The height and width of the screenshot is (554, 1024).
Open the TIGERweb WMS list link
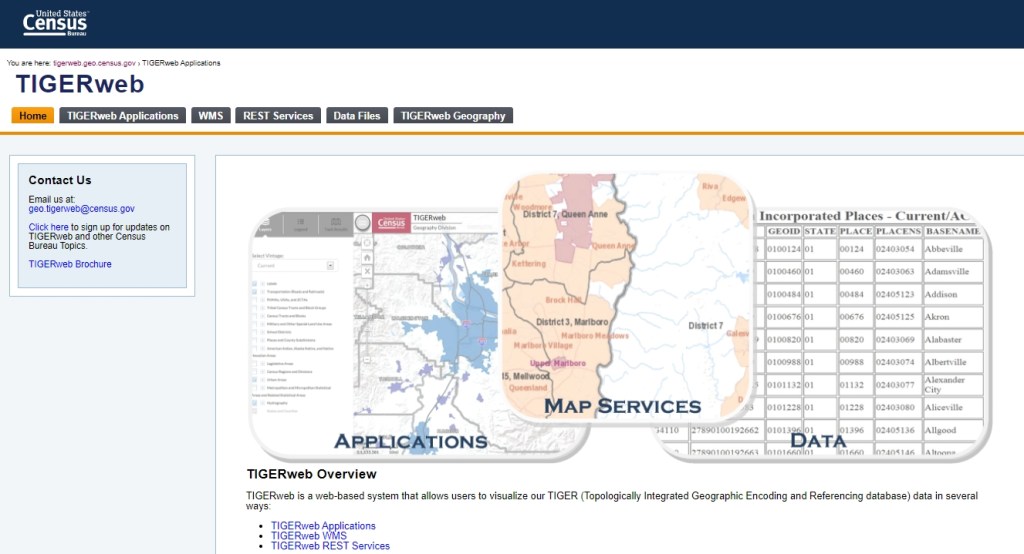[308, 536]
